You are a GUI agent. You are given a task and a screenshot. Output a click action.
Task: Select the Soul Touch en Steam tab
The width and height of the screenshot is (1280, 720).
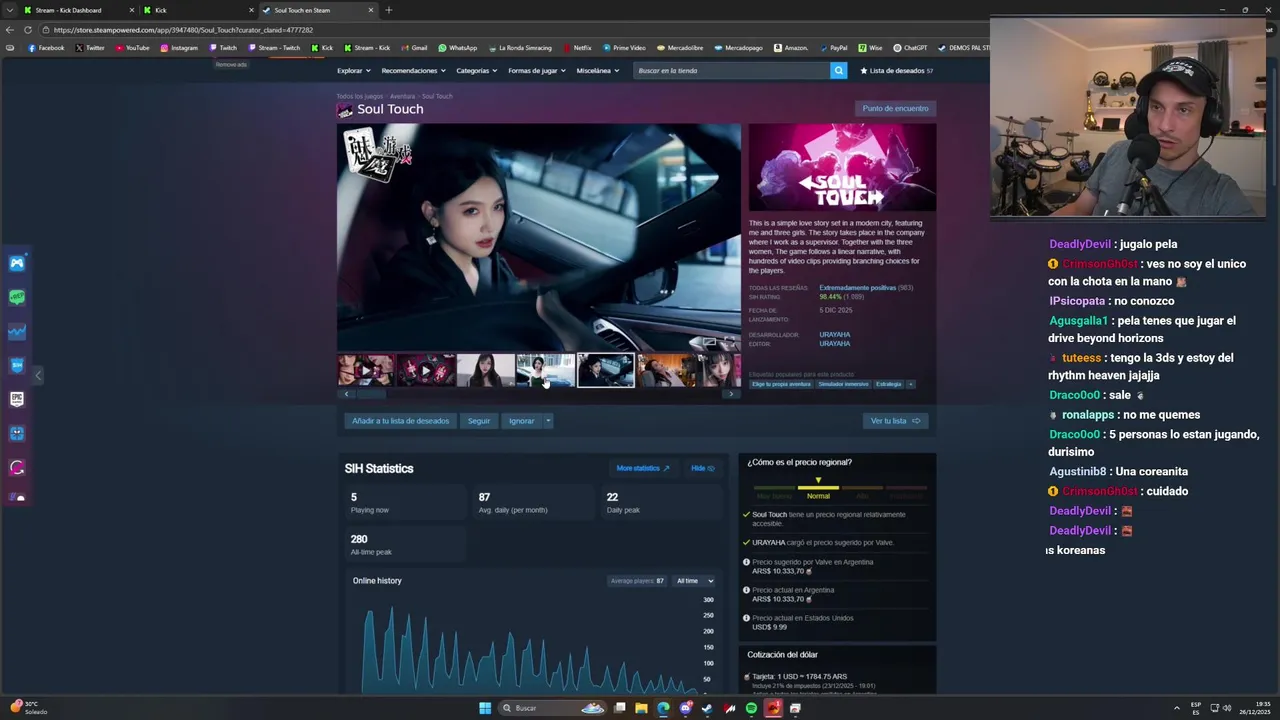pyautogui.click(x=317, y=10)
